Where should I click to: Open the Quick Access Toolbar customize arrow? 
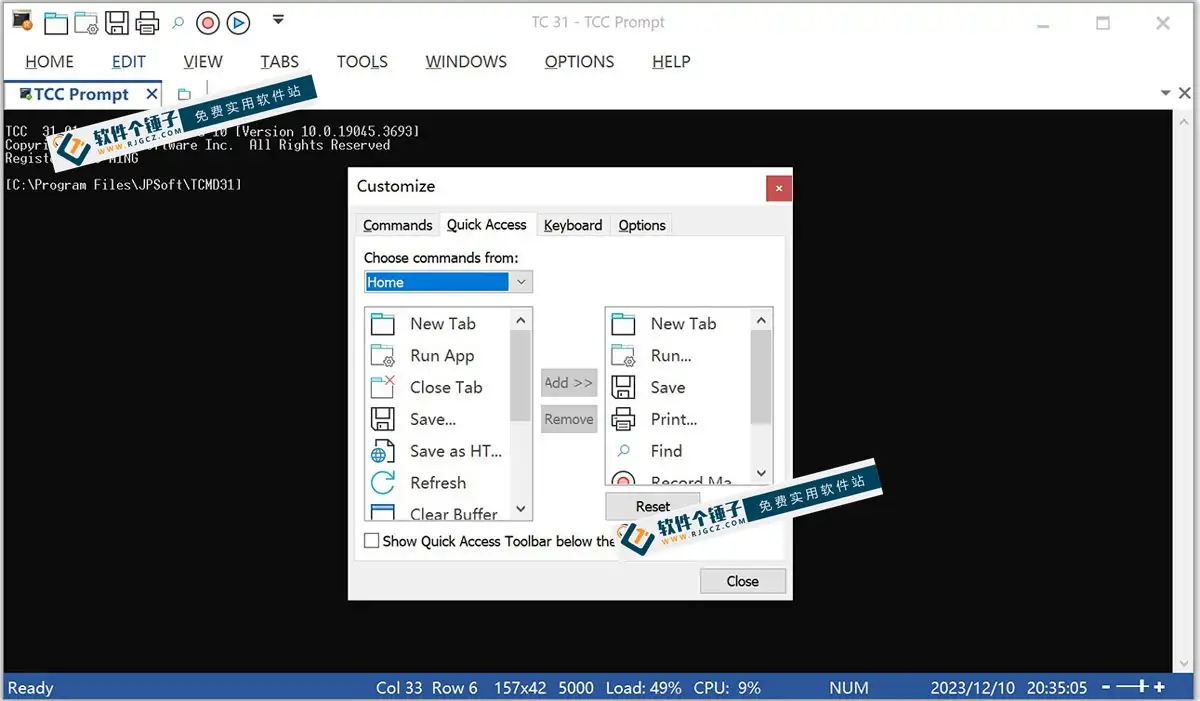(x=278, y=19)
